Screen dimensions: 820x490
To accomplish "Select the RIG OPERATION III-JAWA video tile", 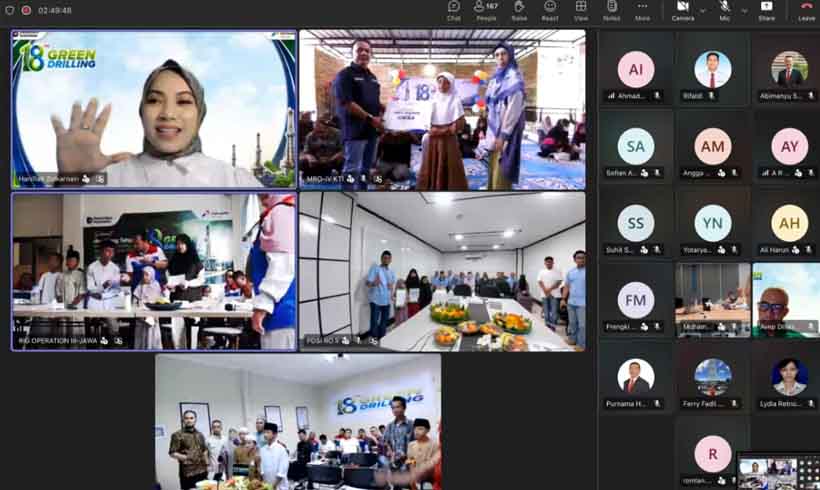I will (154, 271).
